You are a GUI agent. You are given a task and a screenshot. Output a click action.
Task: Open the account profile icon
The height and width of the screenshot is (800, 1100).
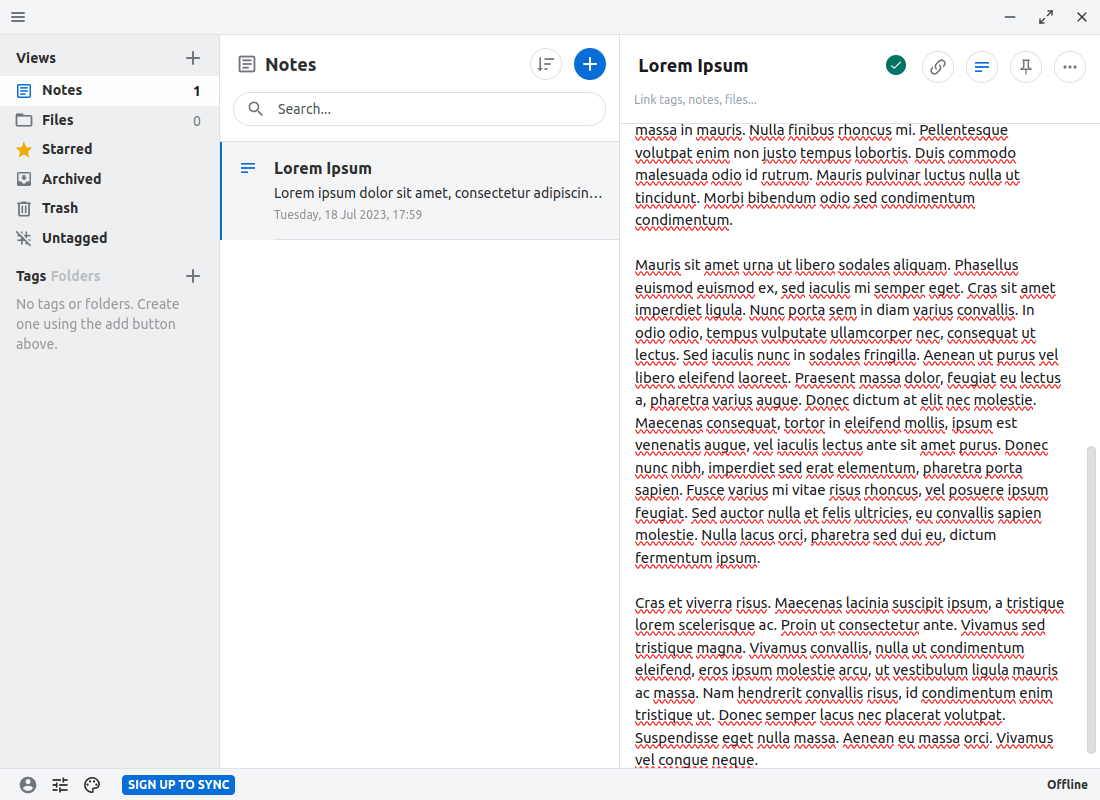tap(28, 784)
